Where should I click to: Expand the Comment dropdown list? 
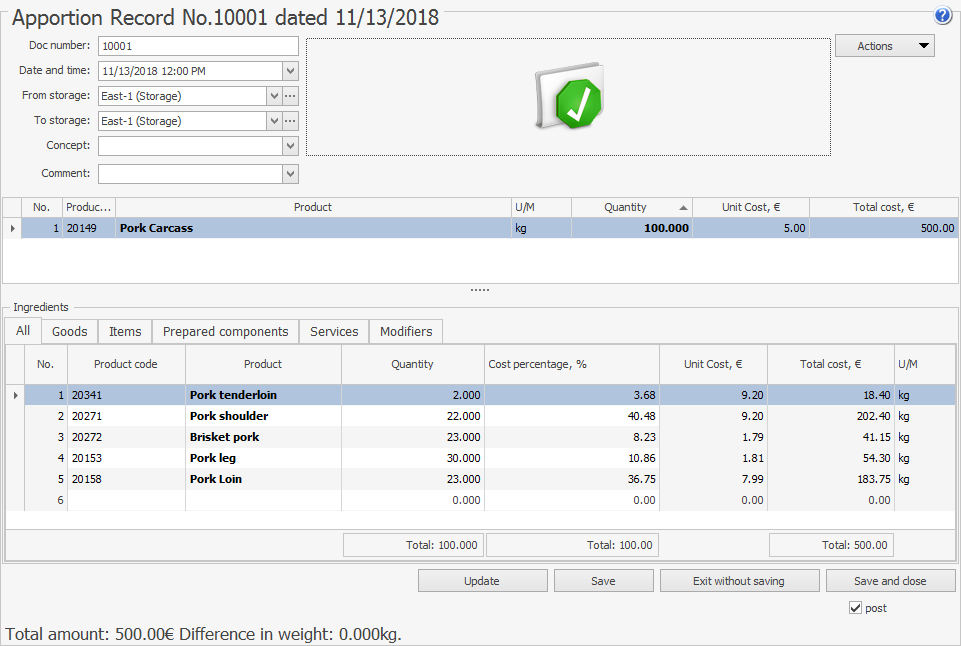290,174
